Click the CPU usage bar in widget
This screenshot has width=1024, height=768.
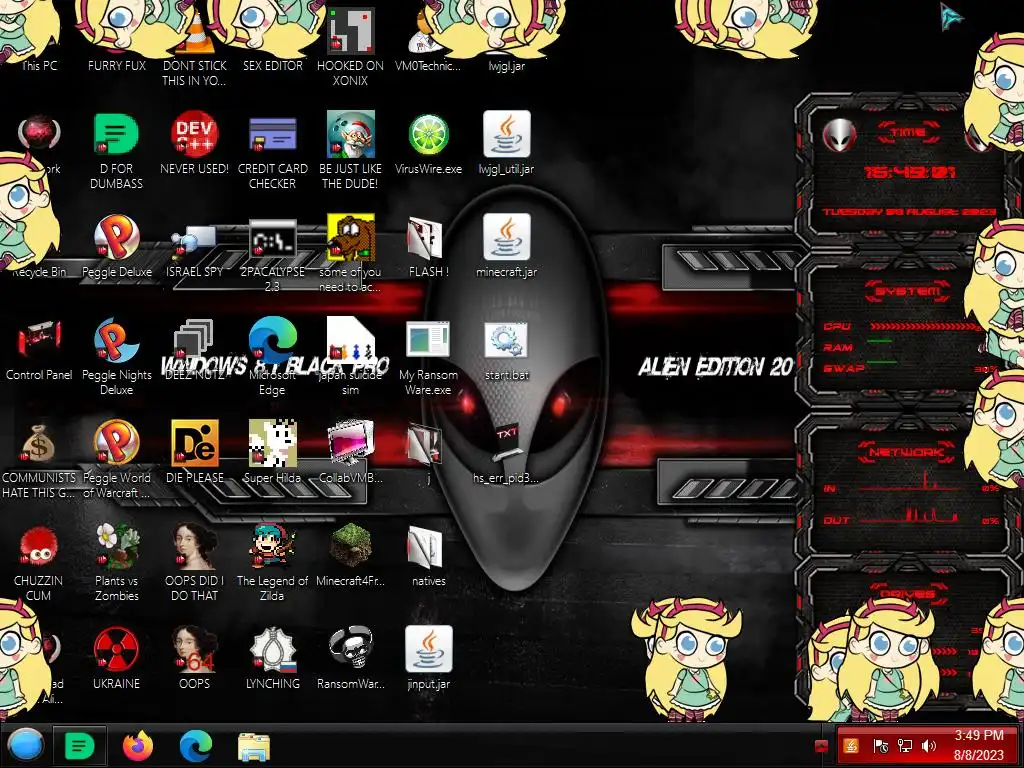(x=926, y=326)
